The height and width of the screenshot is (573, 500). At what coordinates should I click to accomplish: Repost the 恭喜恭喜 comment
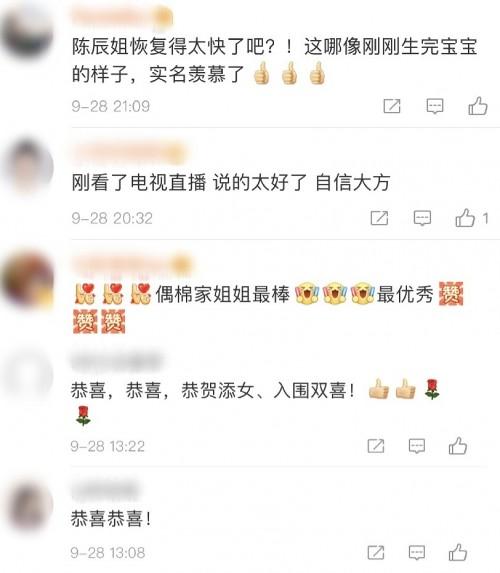pos(376,552)
